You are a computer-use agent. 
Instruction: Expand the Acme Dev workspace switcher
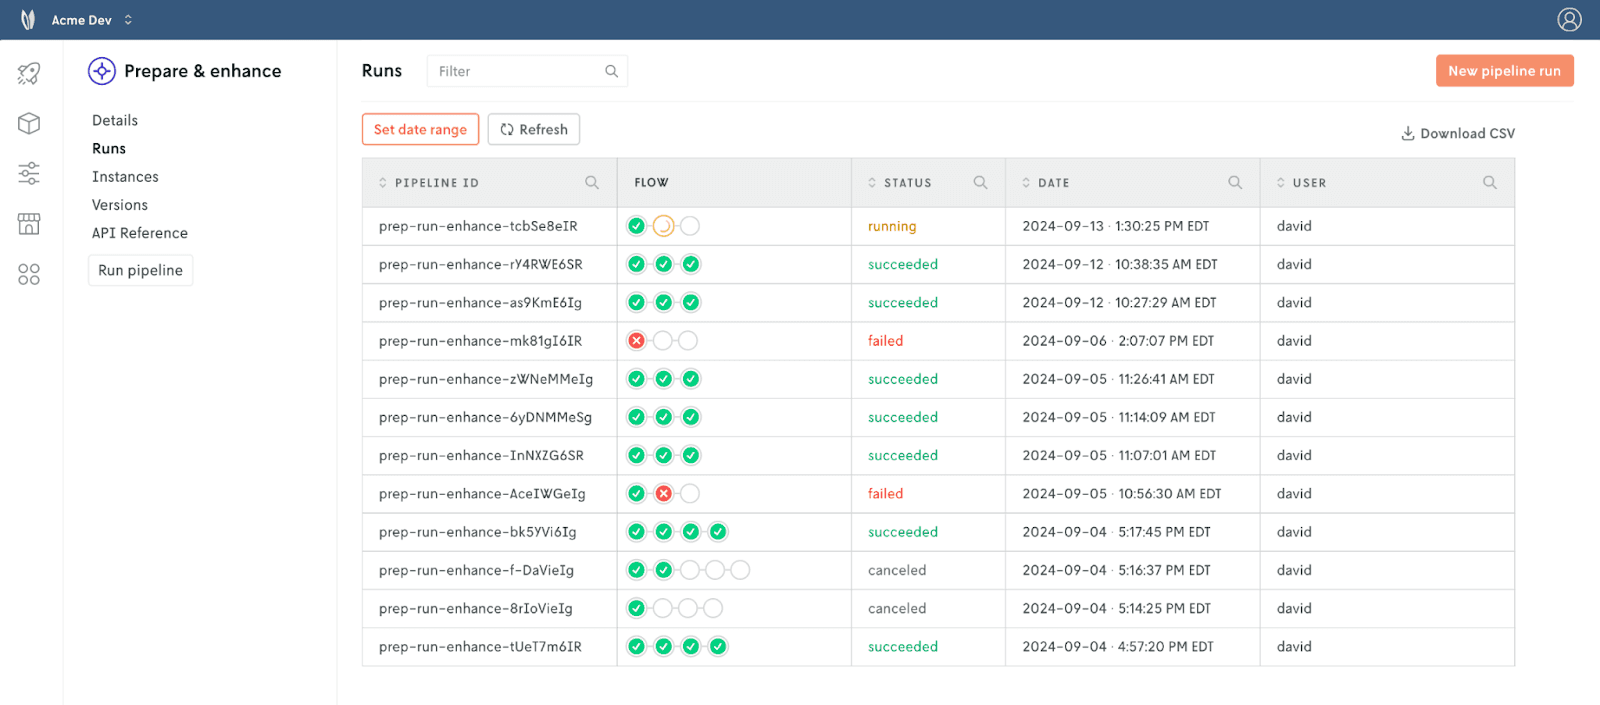coord(128,20)
